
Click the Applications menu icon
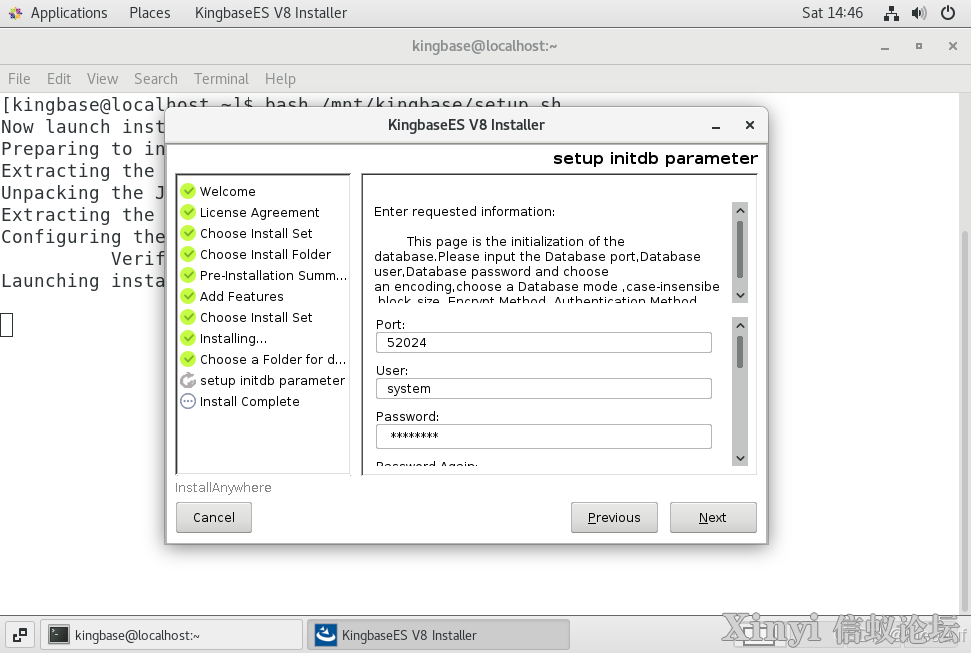coord(15,13)
